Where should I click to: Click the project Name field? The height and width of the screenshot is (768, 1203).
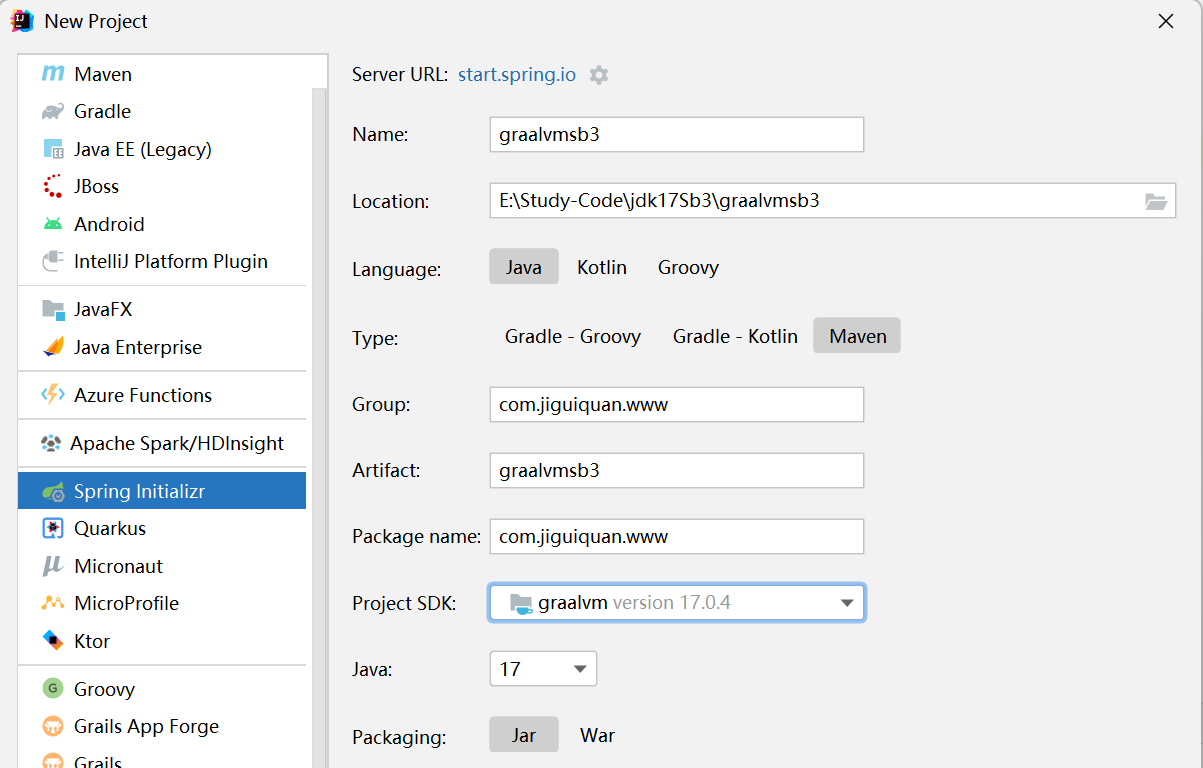tap(676, 135)
